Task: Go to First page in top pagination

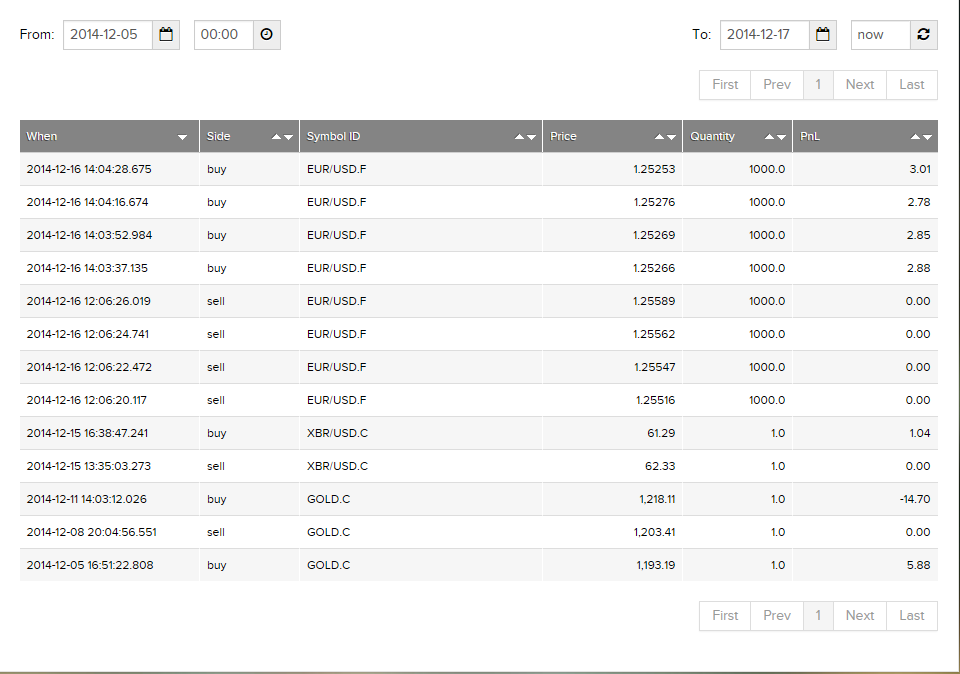Action: (725, 85)
